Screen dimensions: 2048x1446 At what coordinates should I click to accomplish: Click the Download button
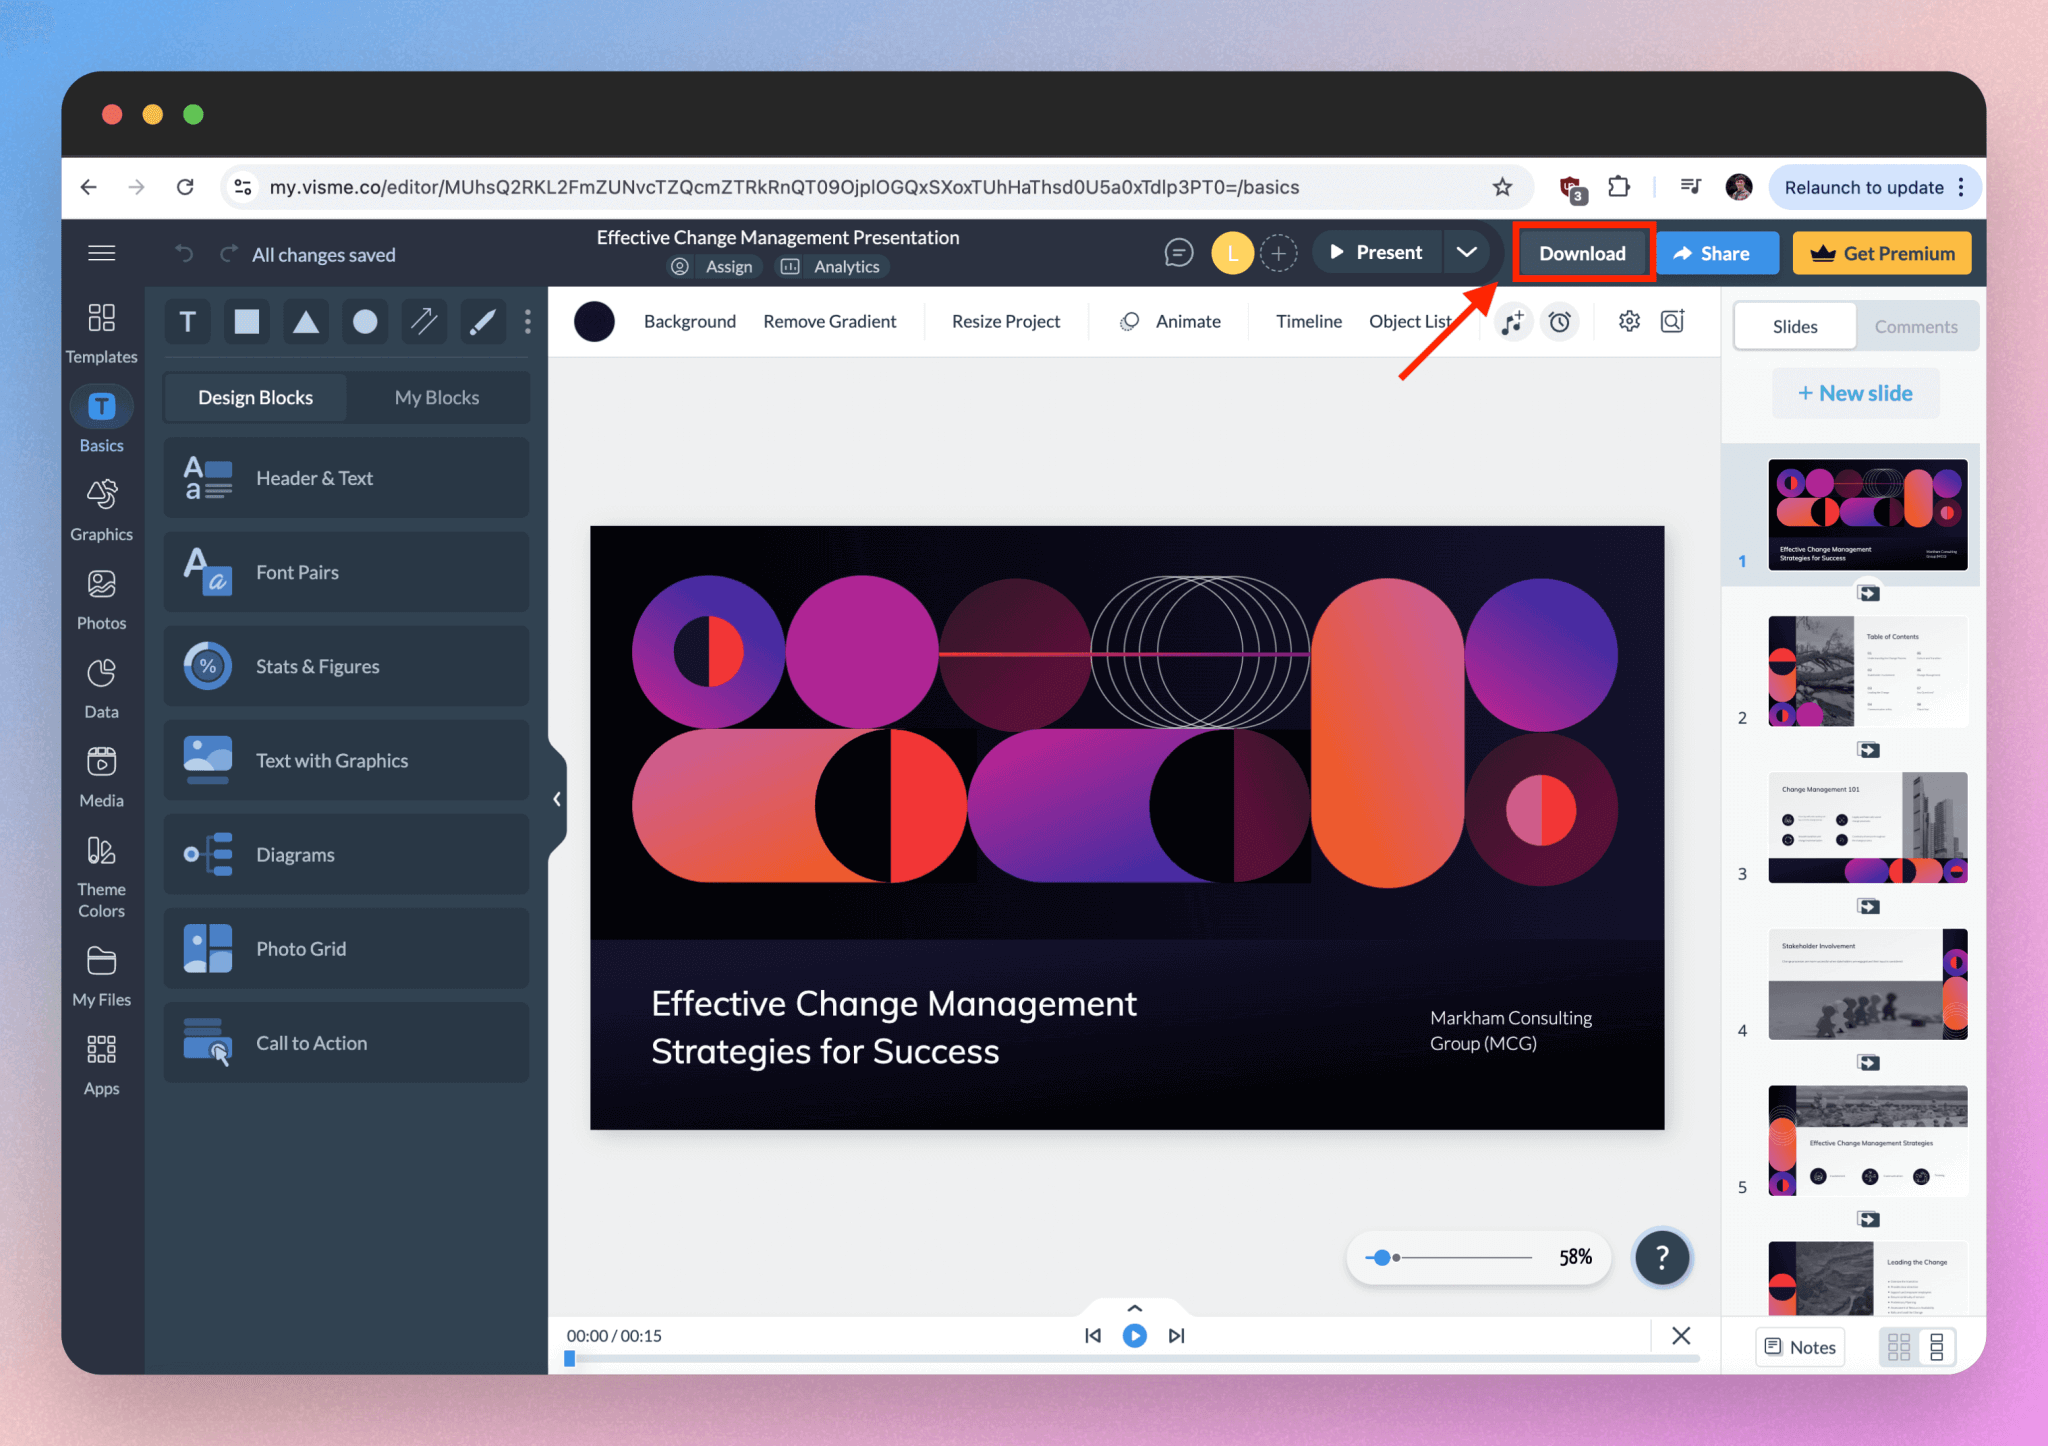click(1582, 253)
